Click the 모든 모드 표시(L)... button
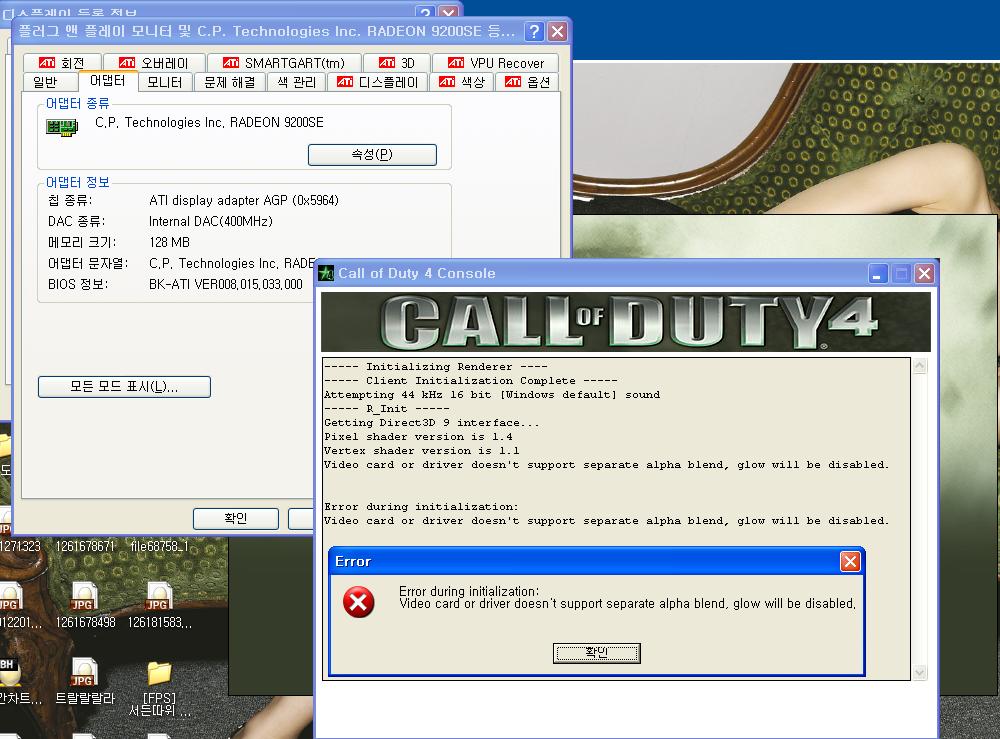This screenshot has width=1000, height=739. coord(124,387)
